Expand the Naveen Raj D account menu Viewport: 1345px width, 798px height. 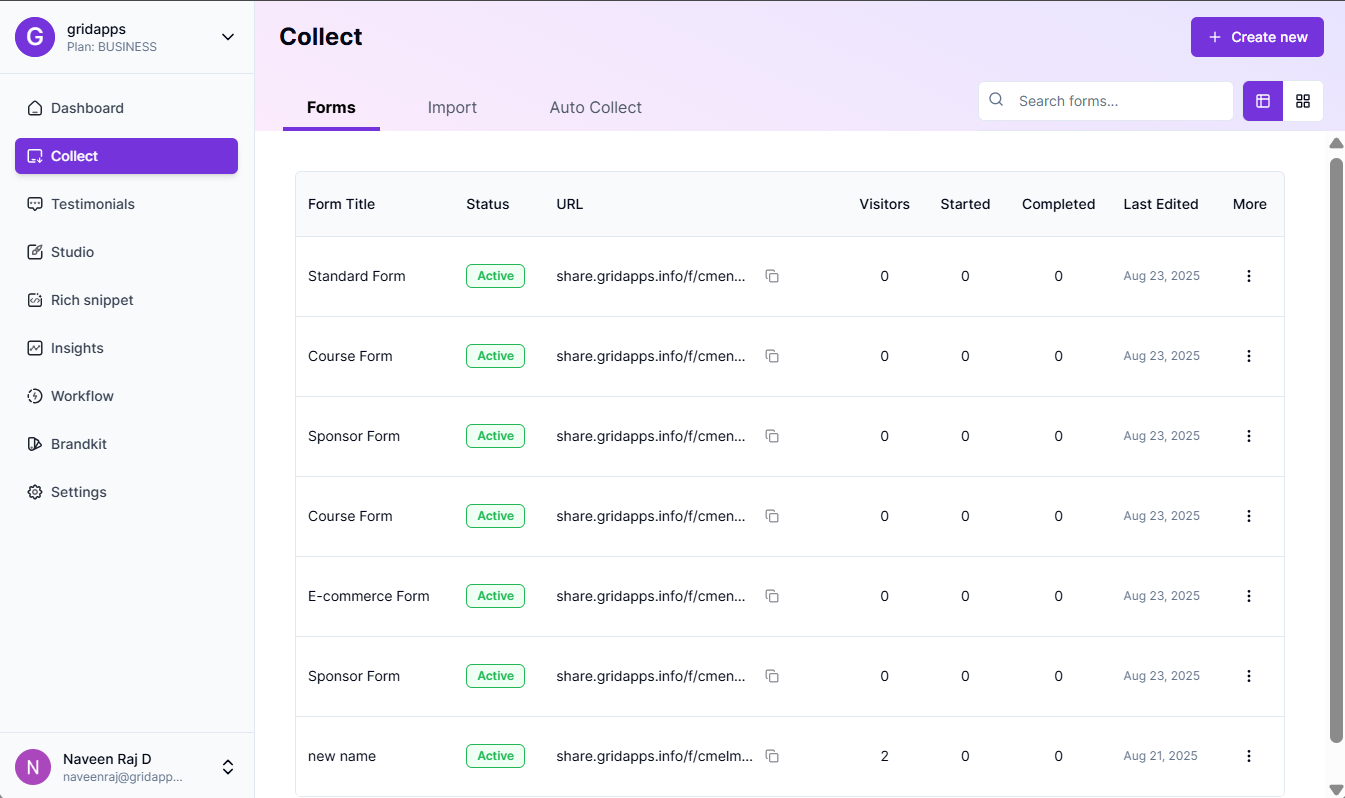[228, 767]
